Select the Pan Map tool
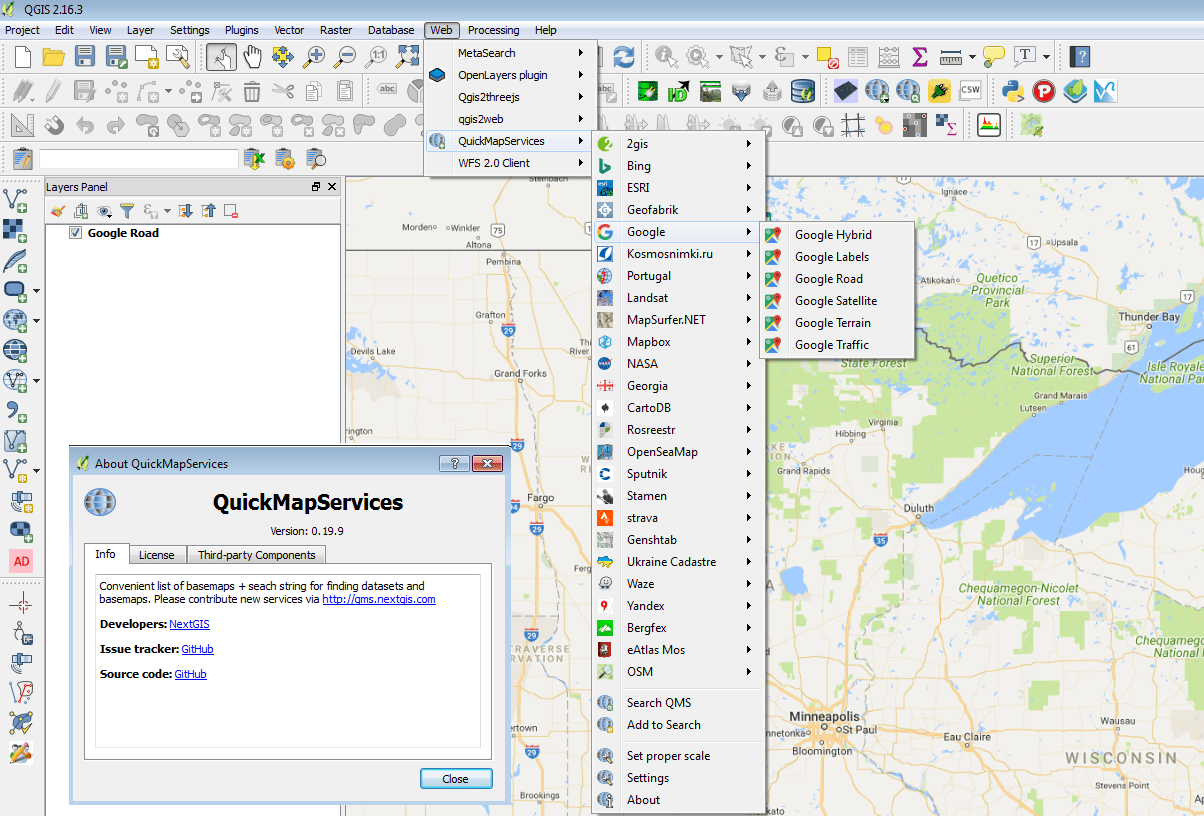This screenshot has height=816, width=1204. click(x=253, y=57)
